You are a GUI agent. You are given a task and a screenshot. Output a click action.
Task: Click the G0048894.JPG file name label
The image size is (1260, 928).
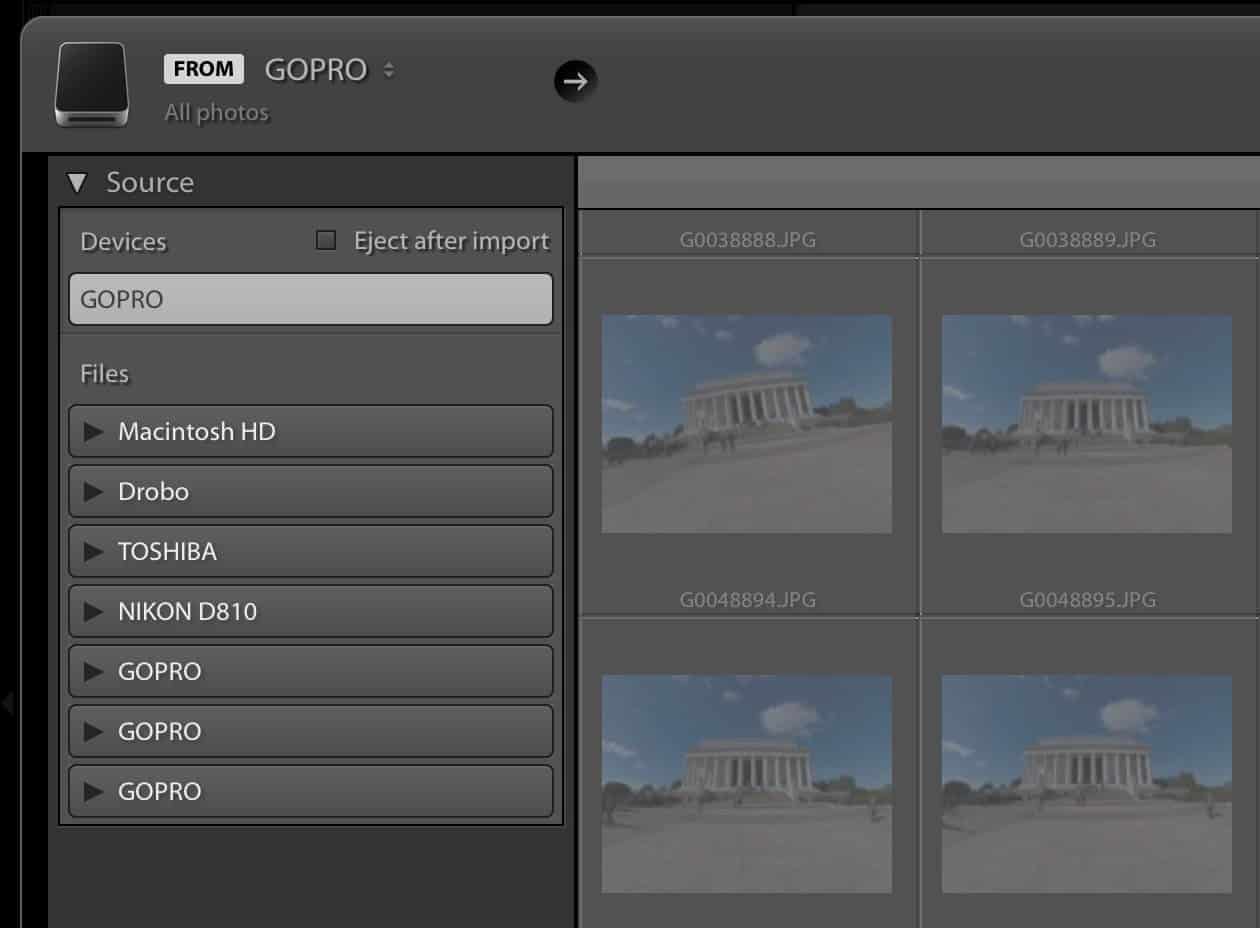(748, 600)
